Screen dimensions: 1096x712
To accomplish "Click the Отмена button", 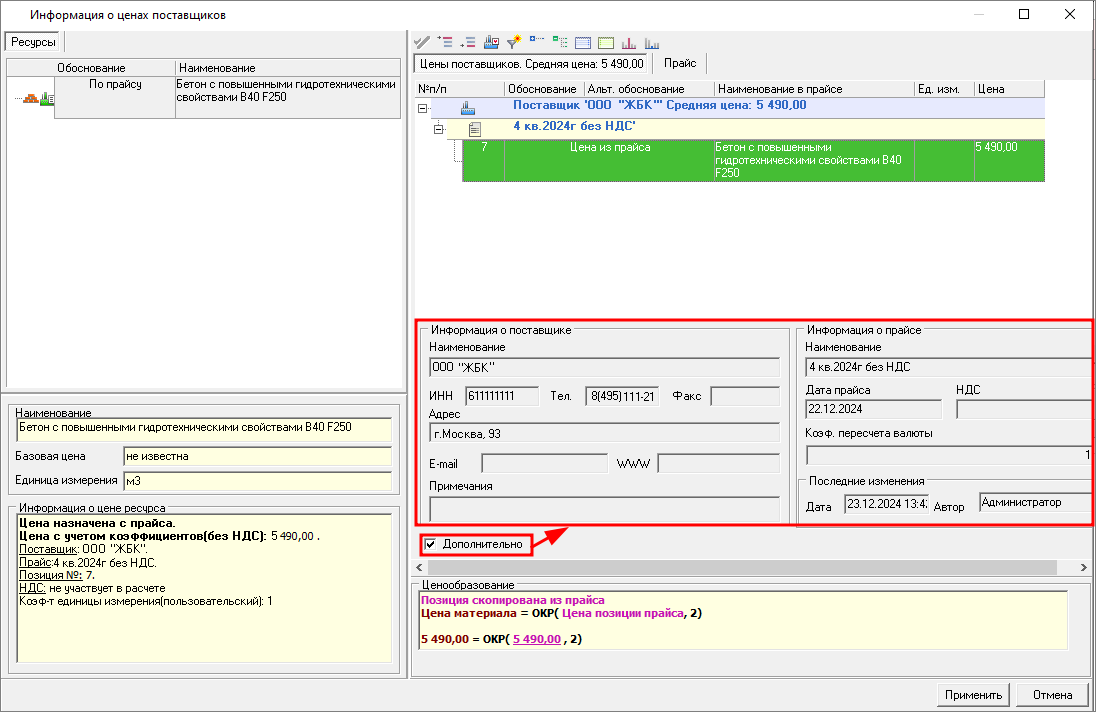I will click(x=1052, y=695).
